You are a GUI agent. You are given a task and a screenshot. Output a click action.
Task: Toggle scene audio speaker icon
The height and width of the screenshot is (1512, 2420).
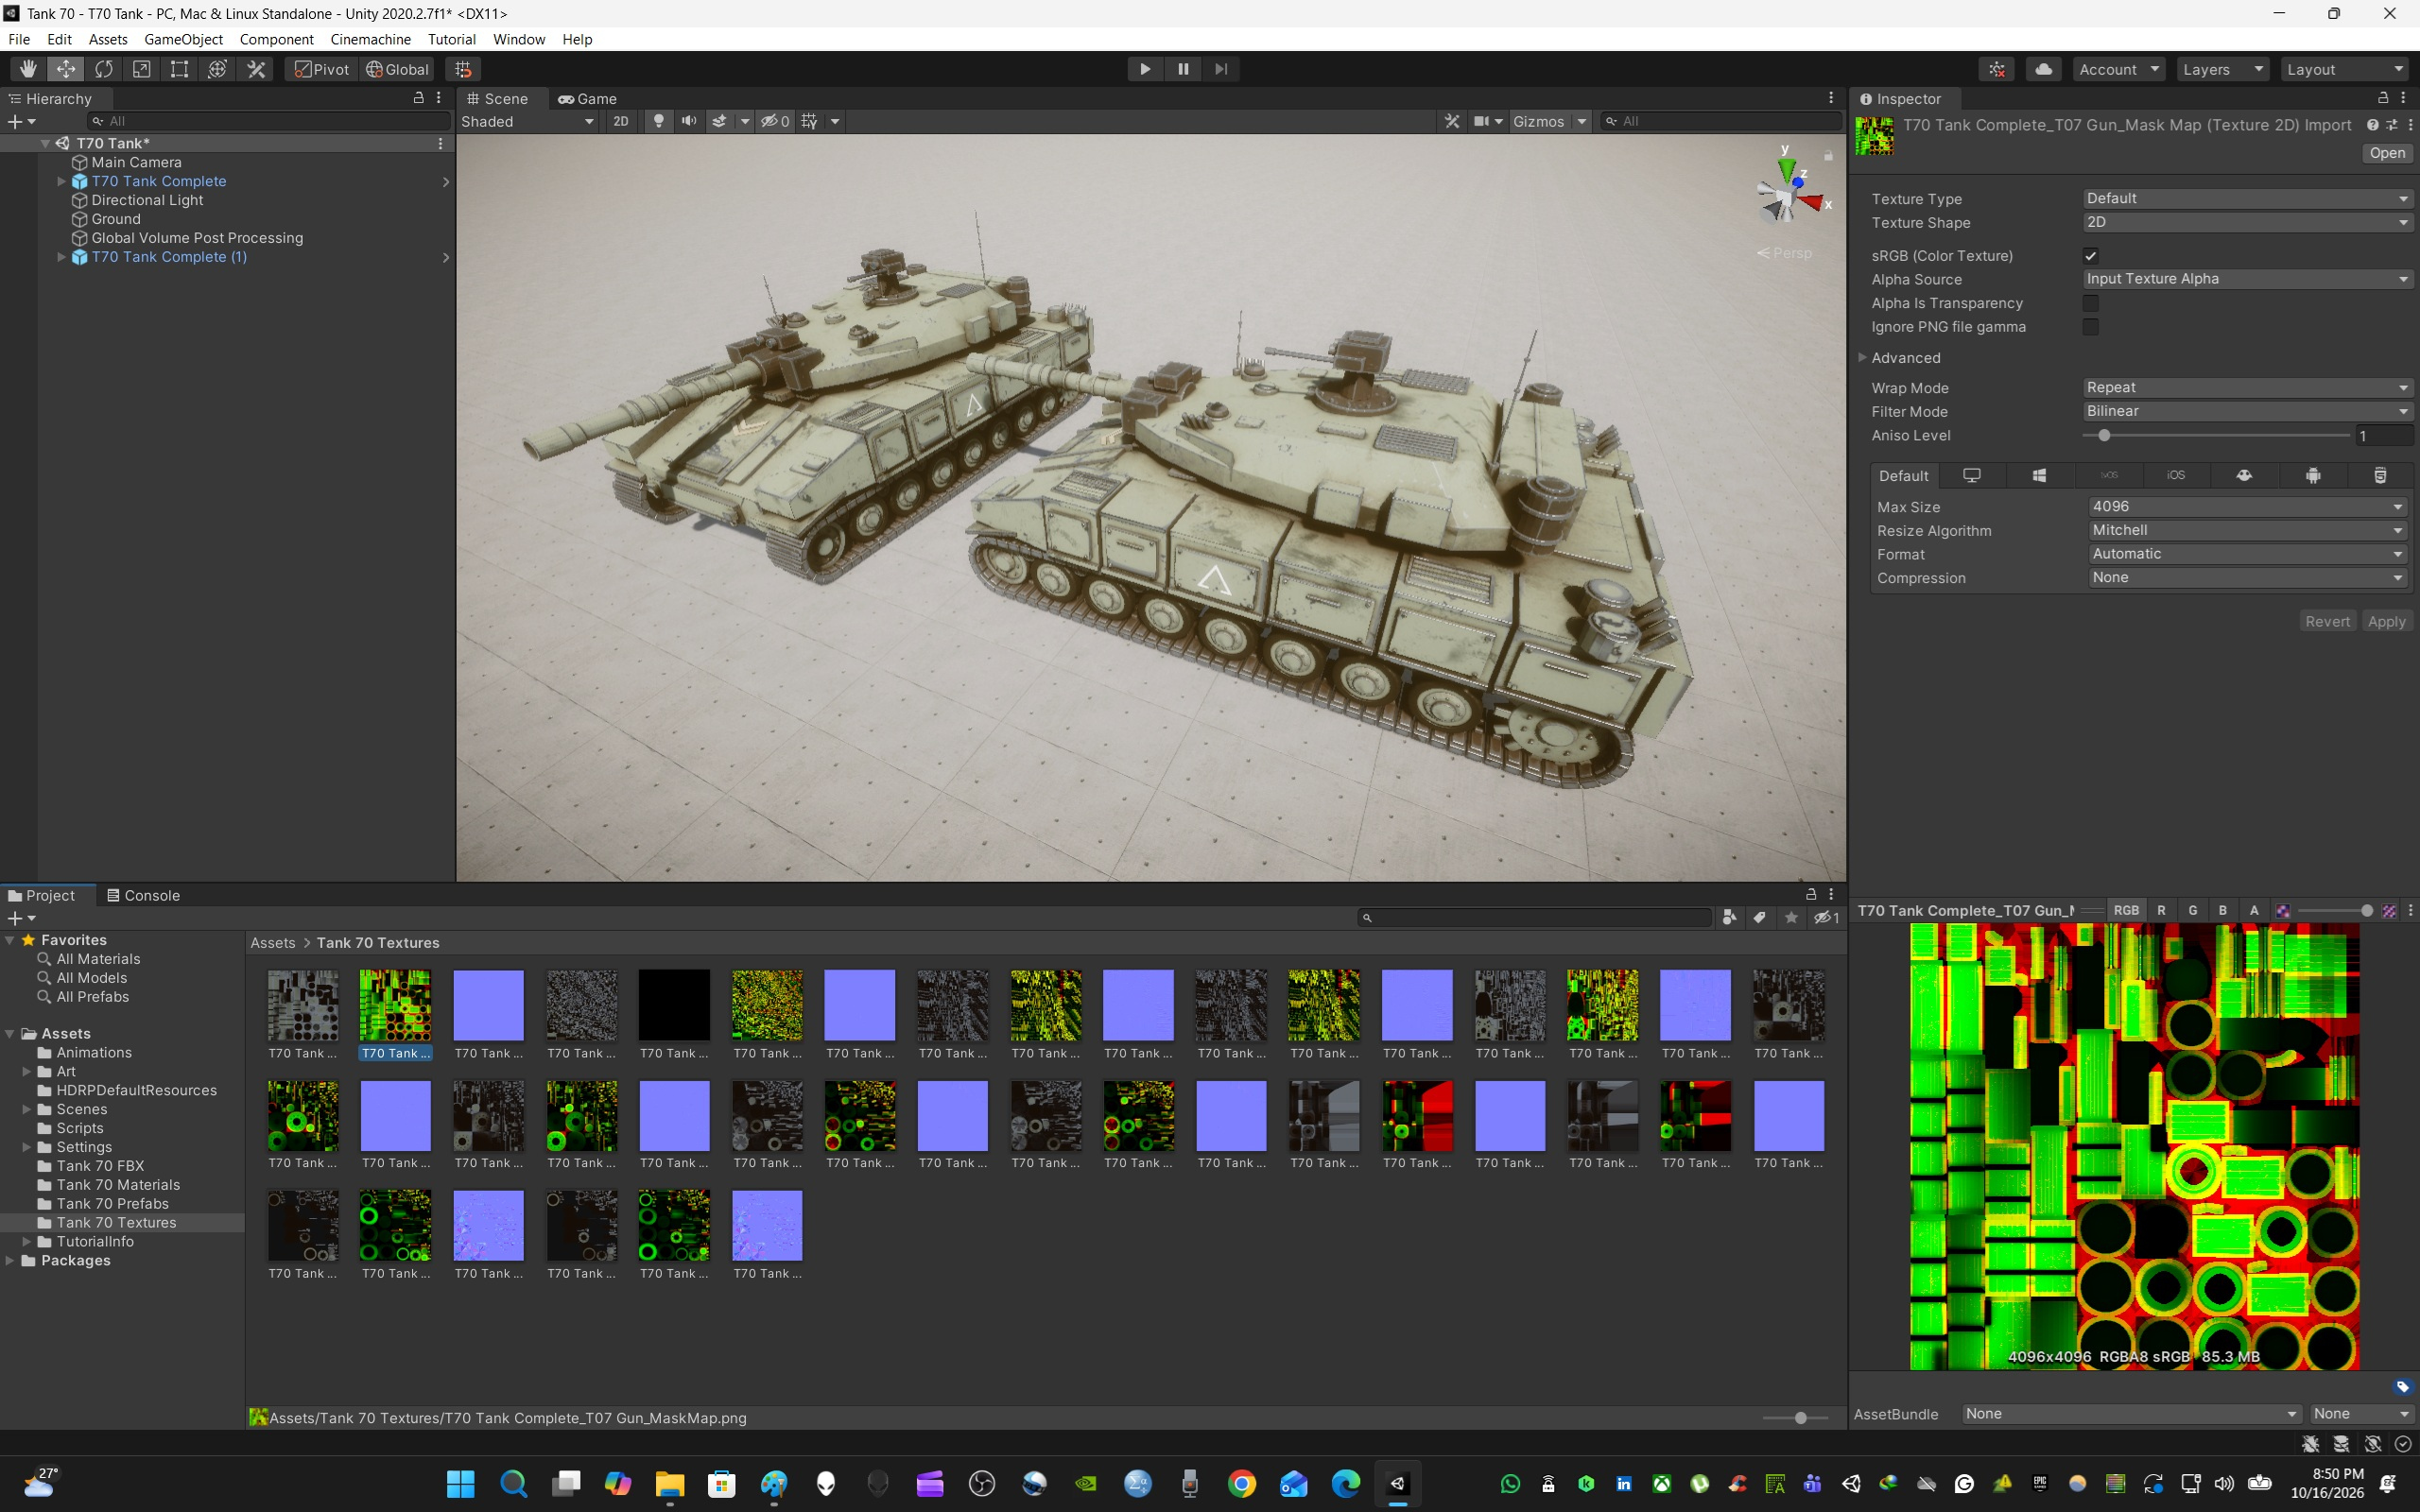(x=689, y=121)
